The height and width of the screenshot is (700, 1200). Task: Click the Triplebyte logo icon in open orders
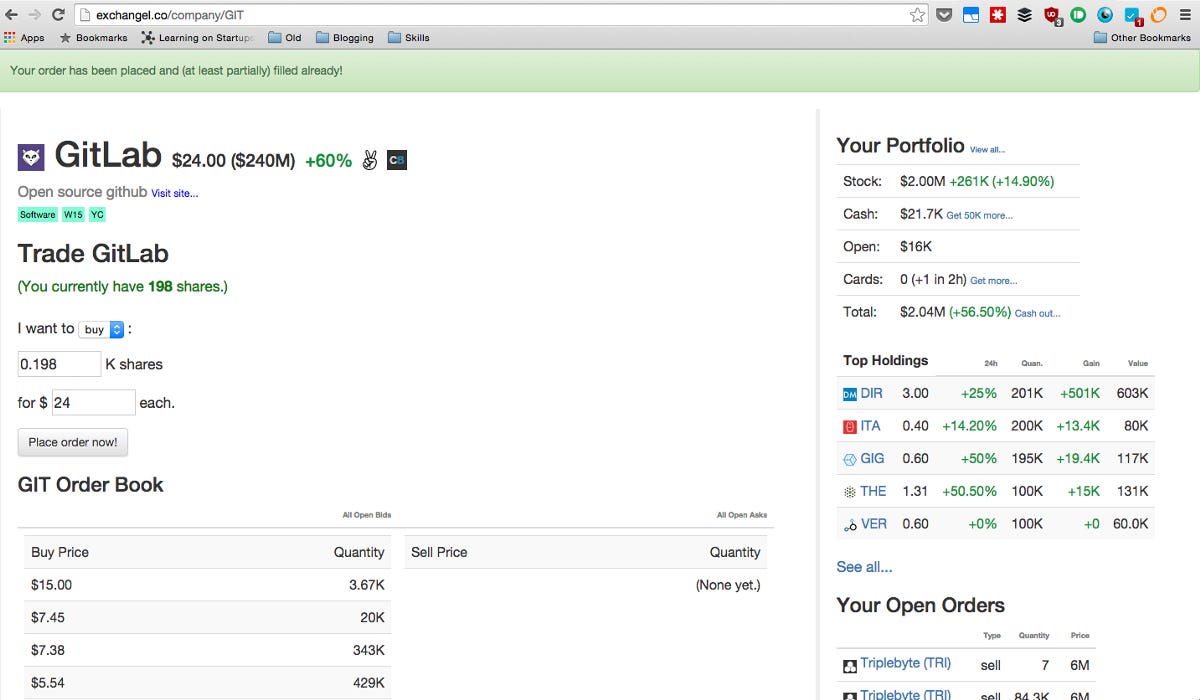tap(850, 666)
